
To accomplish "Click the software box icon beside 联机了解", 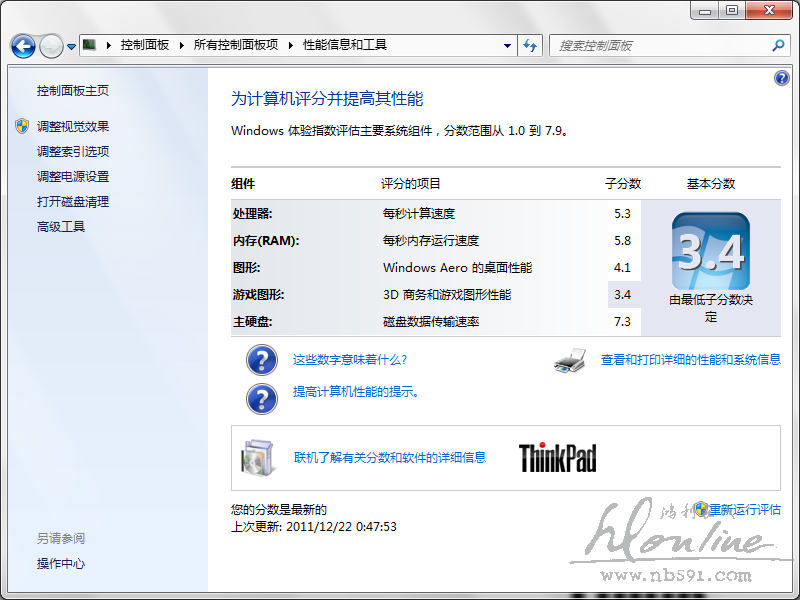I will pos(257,458).
